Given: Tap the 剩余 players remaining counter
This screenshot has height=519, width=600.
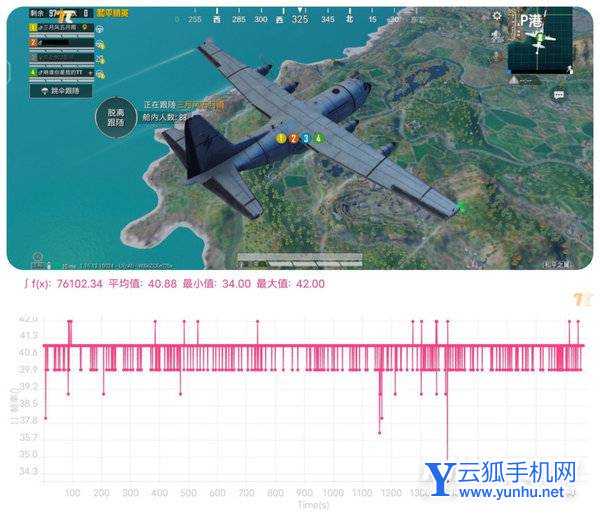Looking at the screenshot, I should point(60,14).
